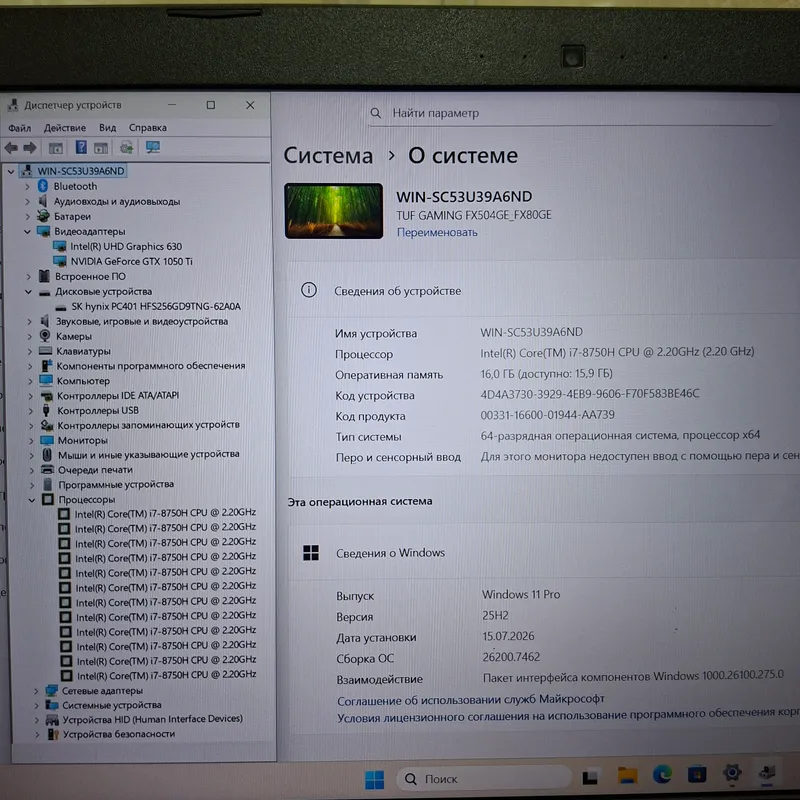The height and width of the screenshot is (800, 800).
Task: Click the Сведения о Windows section header
Action: [390, 553]
